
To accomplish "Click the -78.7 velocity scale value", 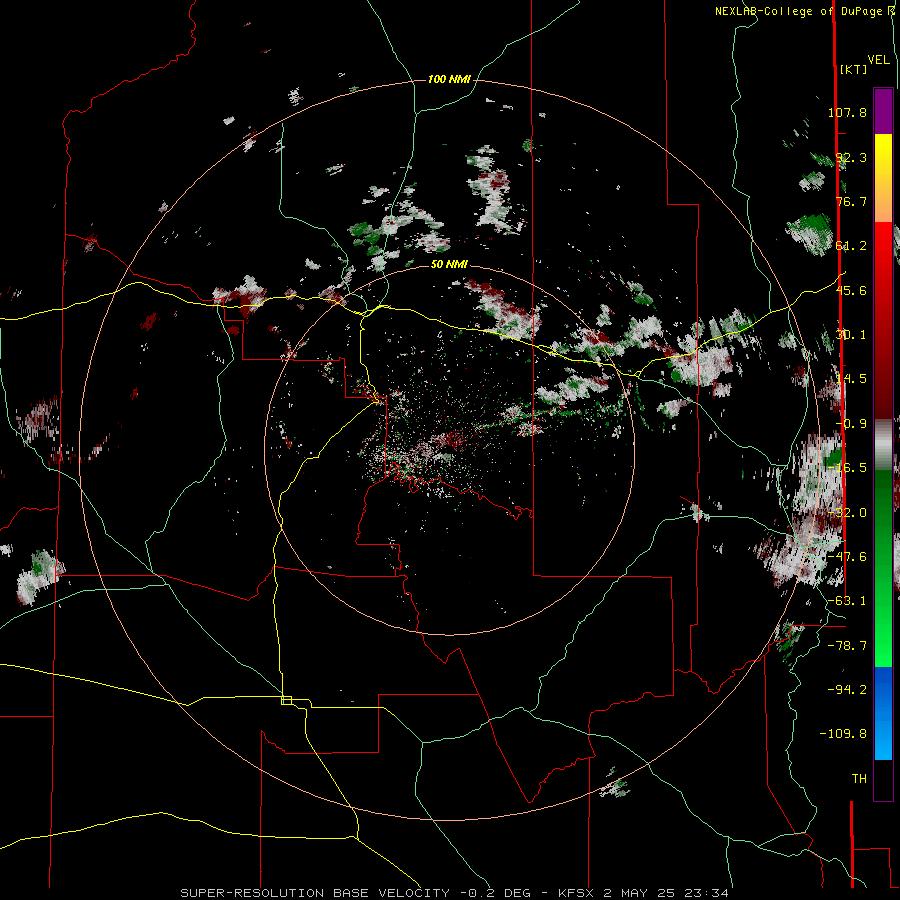I will (847, 646).
